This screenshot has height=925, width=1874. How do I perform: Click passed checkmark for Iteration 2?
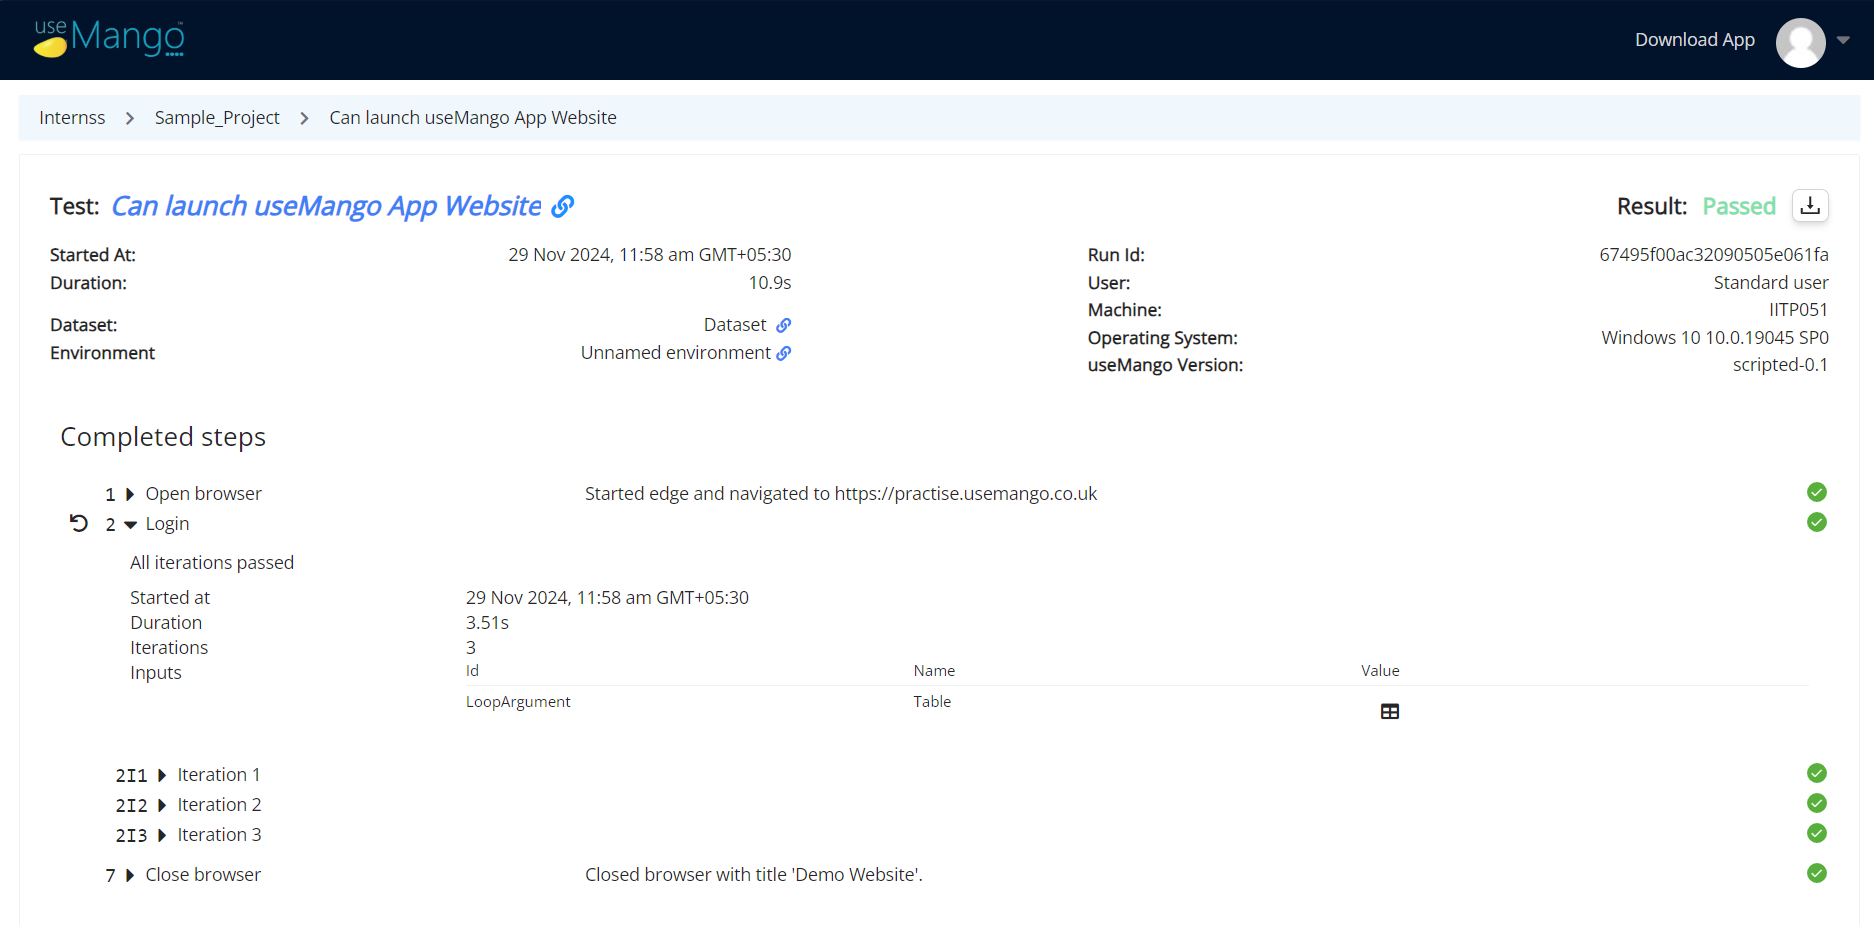click(x=1817, y=803)
